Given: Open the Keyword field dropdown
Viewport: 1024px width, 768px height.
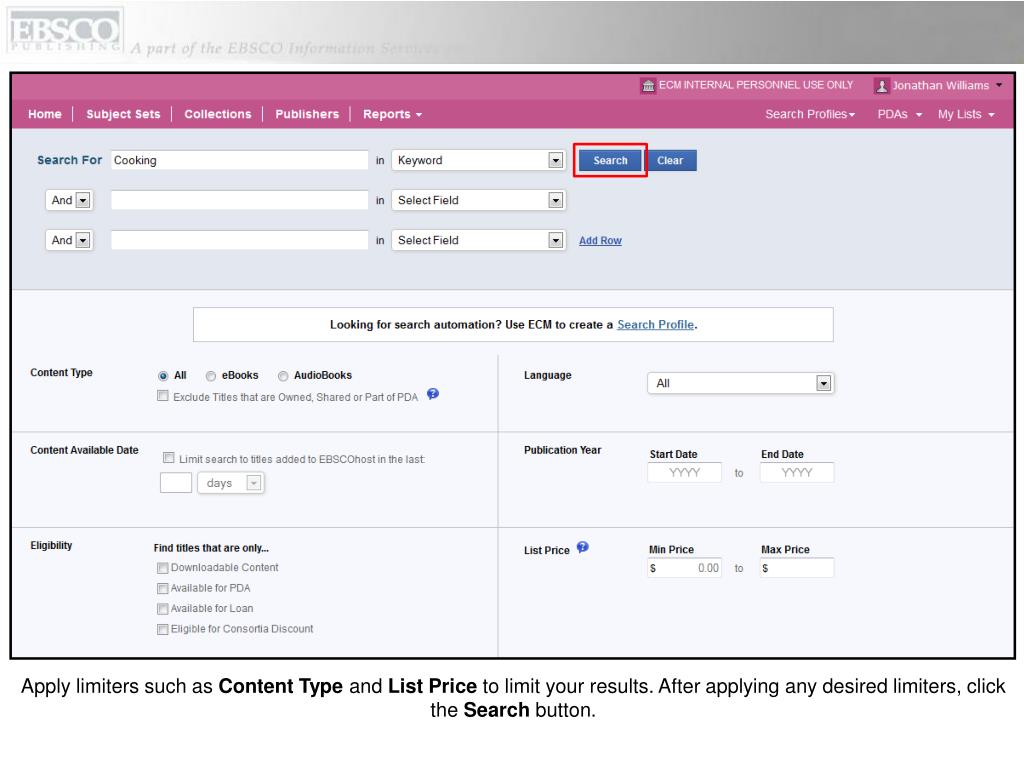Looking at the screenshot, I should tap(478, 160).
